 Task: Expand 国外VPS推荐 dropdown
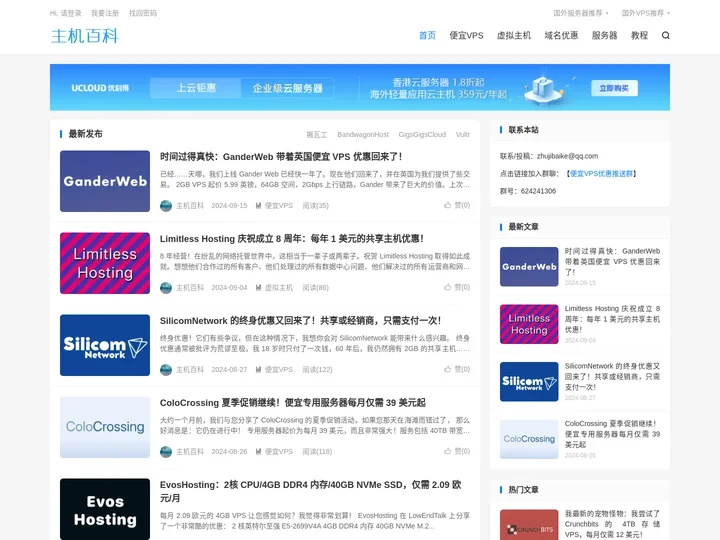tap(646, 13)
